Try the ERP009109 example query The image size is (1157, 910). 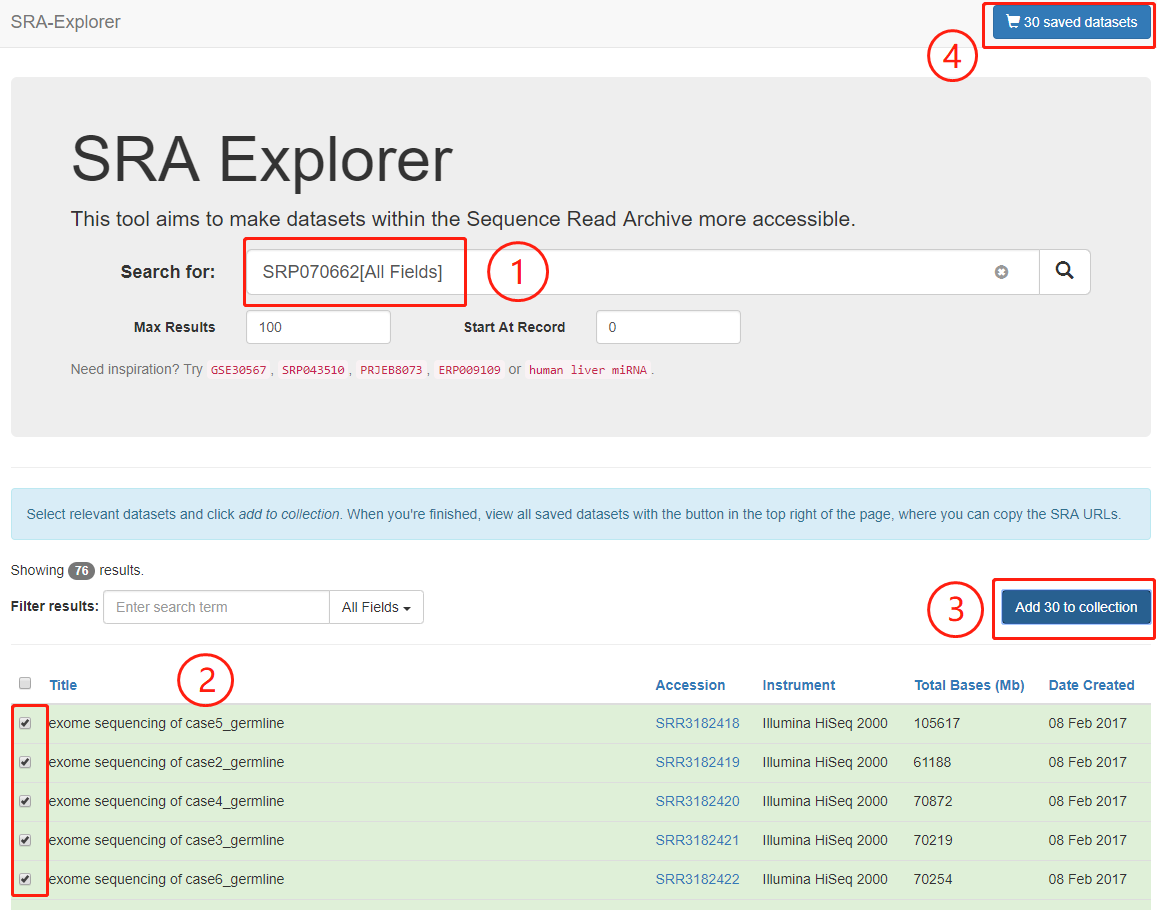(469, 370)
